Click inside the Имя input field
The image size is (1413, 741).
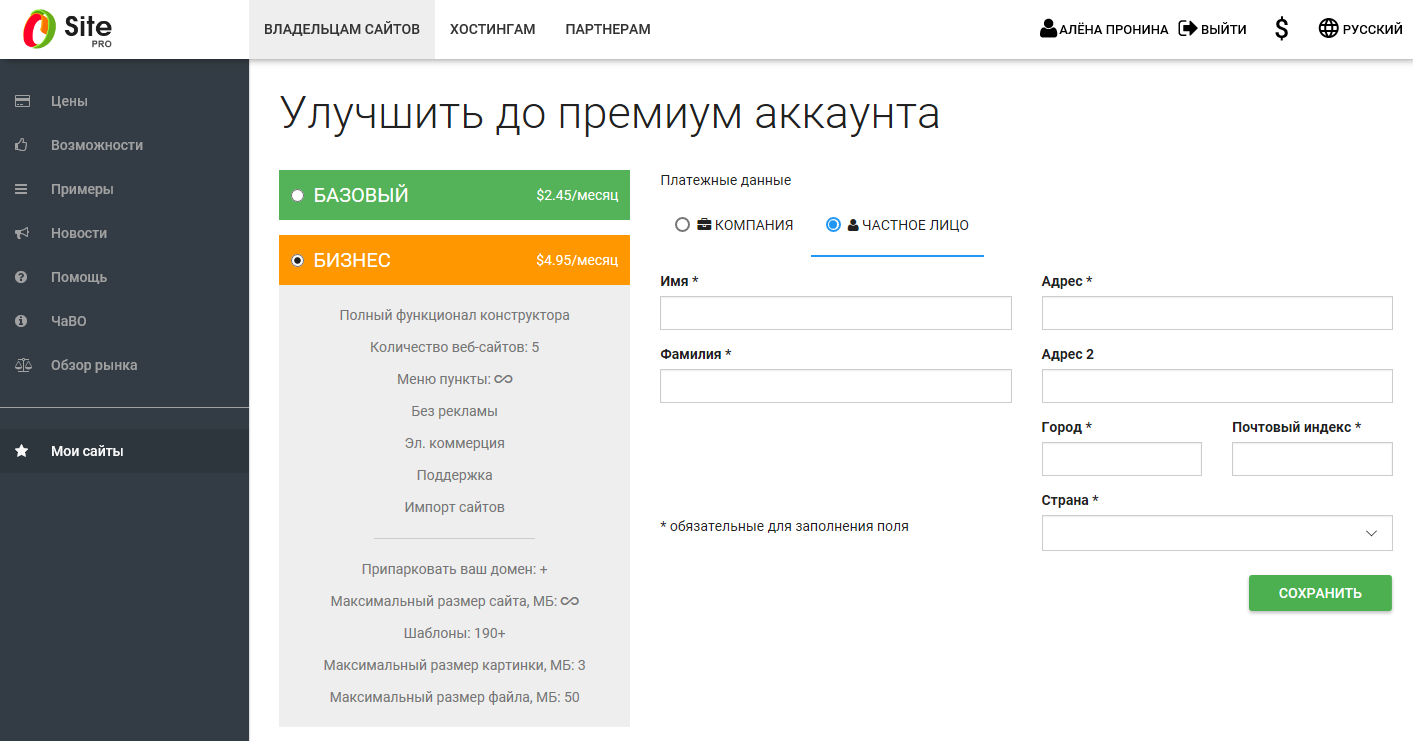(835, 312)
